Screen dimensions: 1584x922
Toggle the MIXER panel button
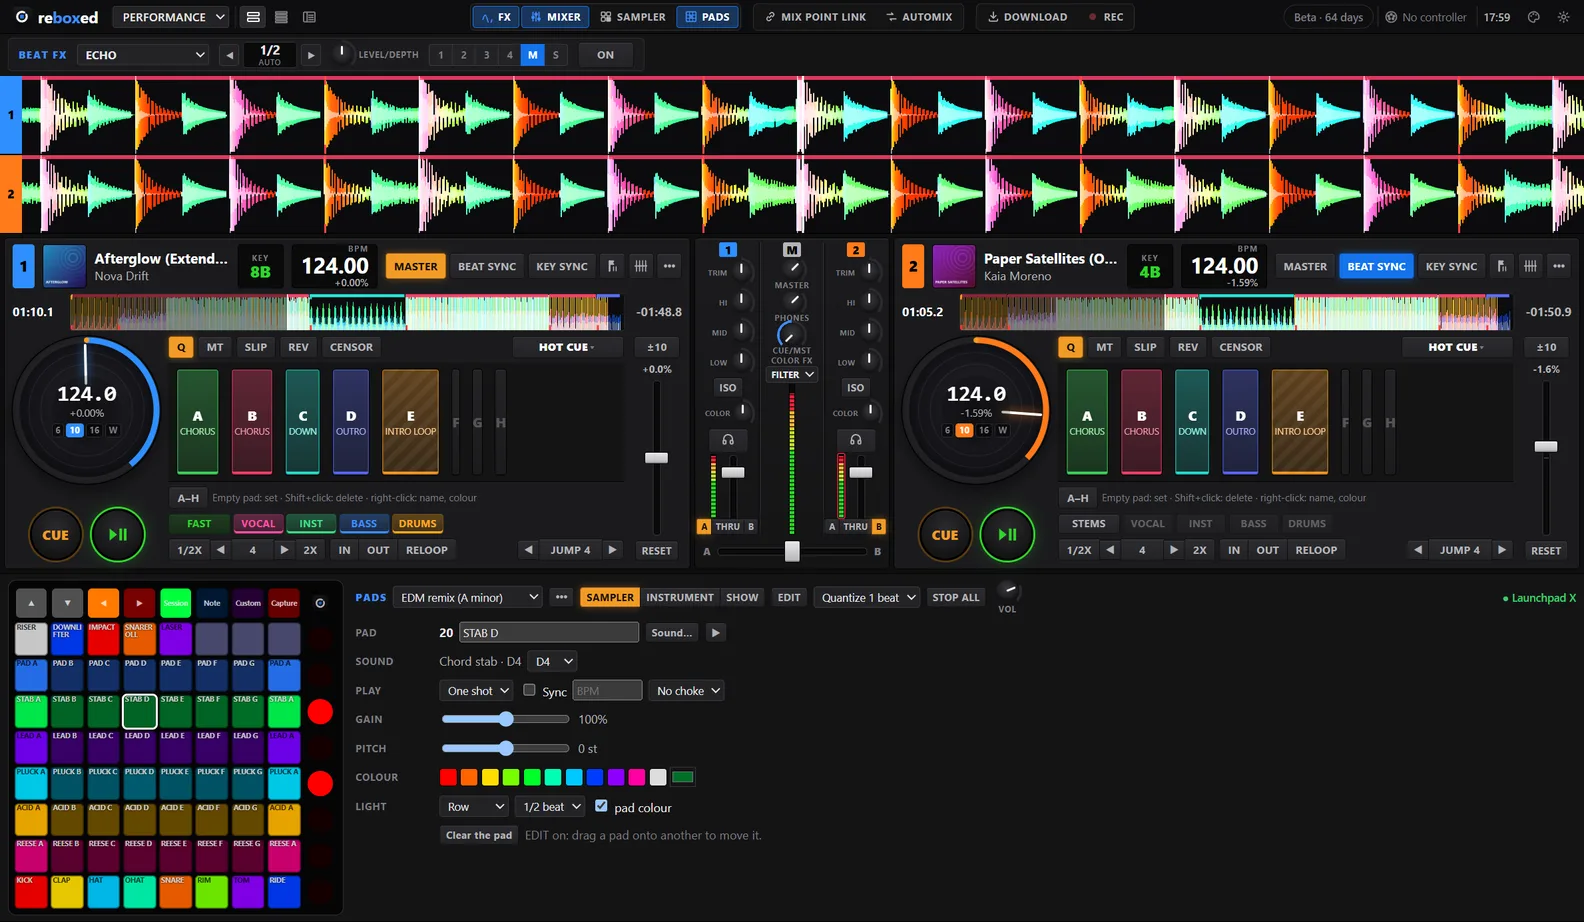[x=555, y=17]
